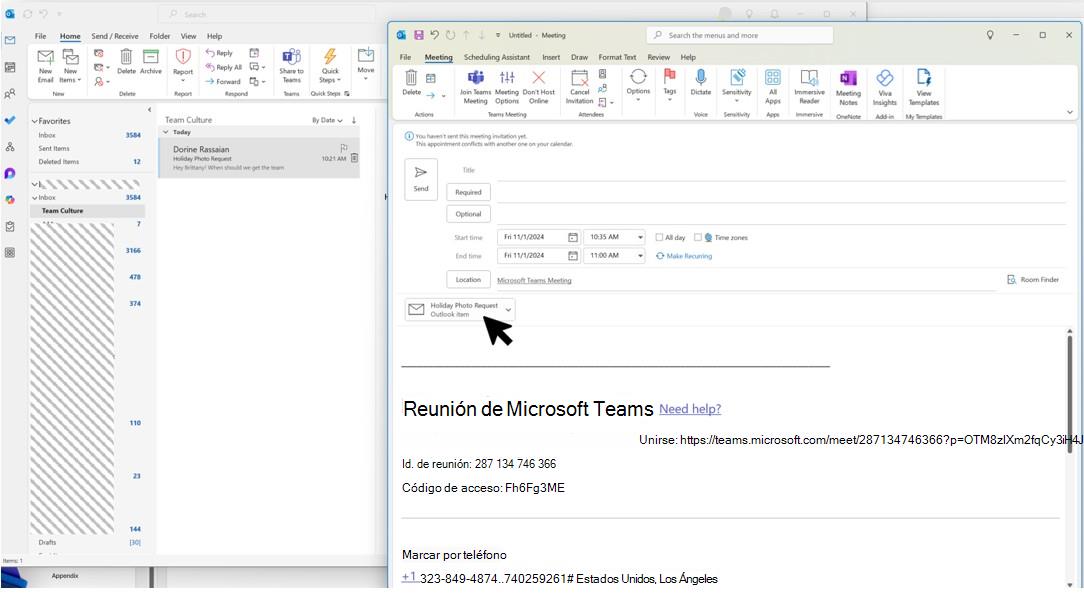
Task: Click search the menus and more box
Action: pos(740,35)
